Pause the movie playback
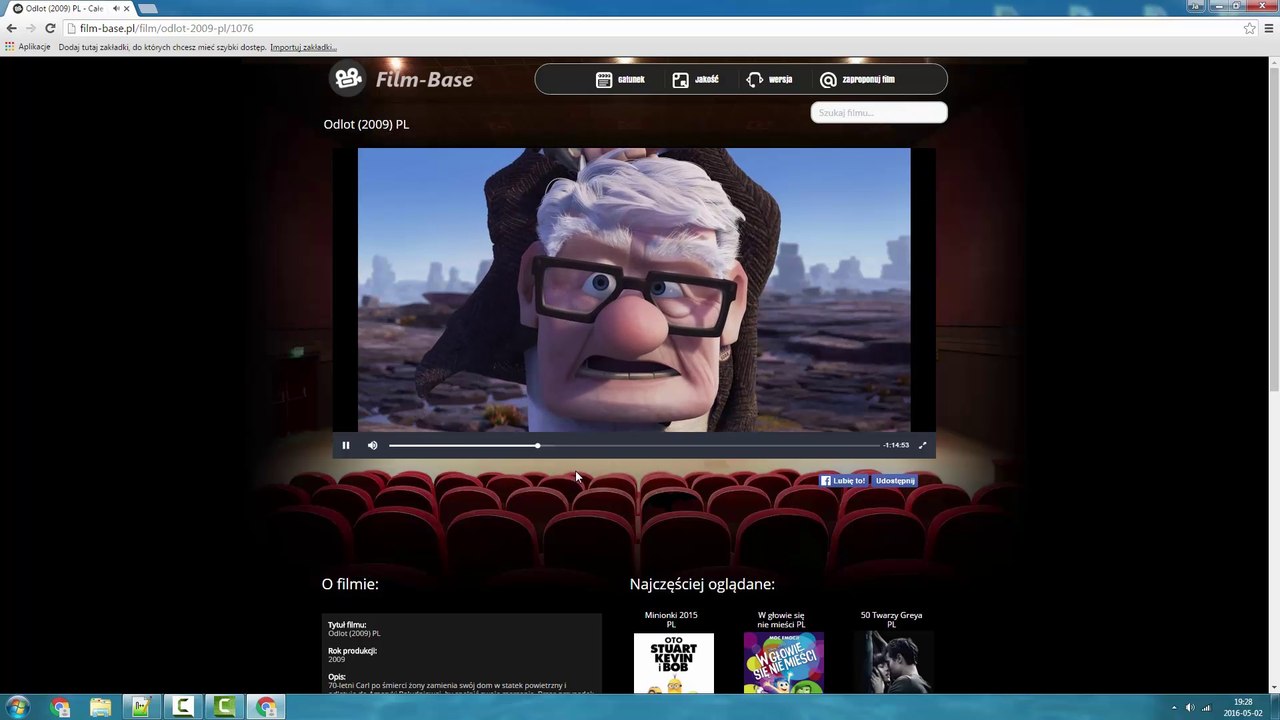Viewport: 1280px width, 720px height. pos(346,445)
